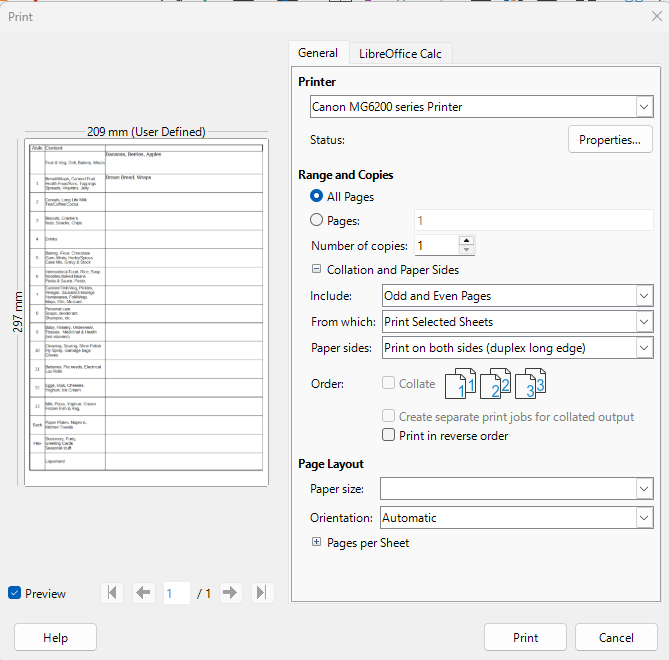Go to the next preview page
The width and height of the screenshot is (669, 660).
231,593
